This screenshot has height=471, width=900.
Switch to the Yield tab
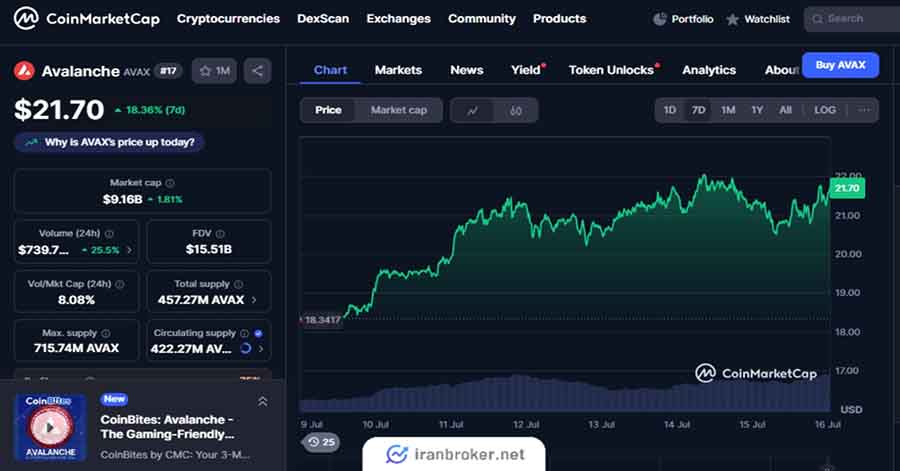click(527, 70)
